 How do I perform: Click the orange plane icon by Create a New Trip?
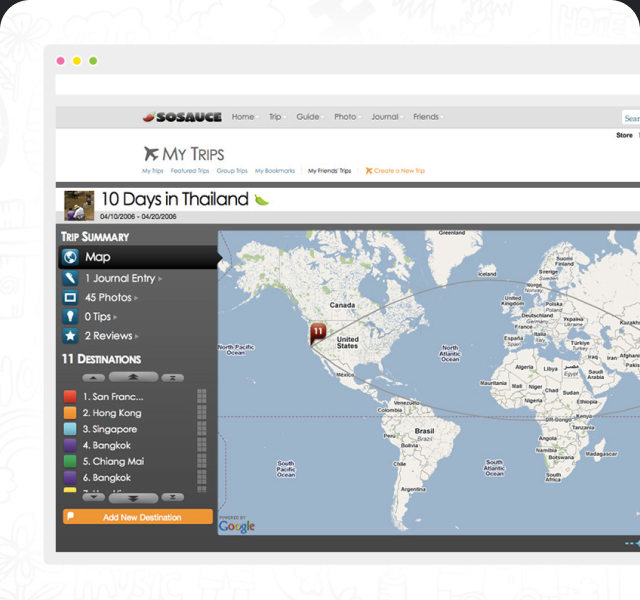click(x=369, y=171)
